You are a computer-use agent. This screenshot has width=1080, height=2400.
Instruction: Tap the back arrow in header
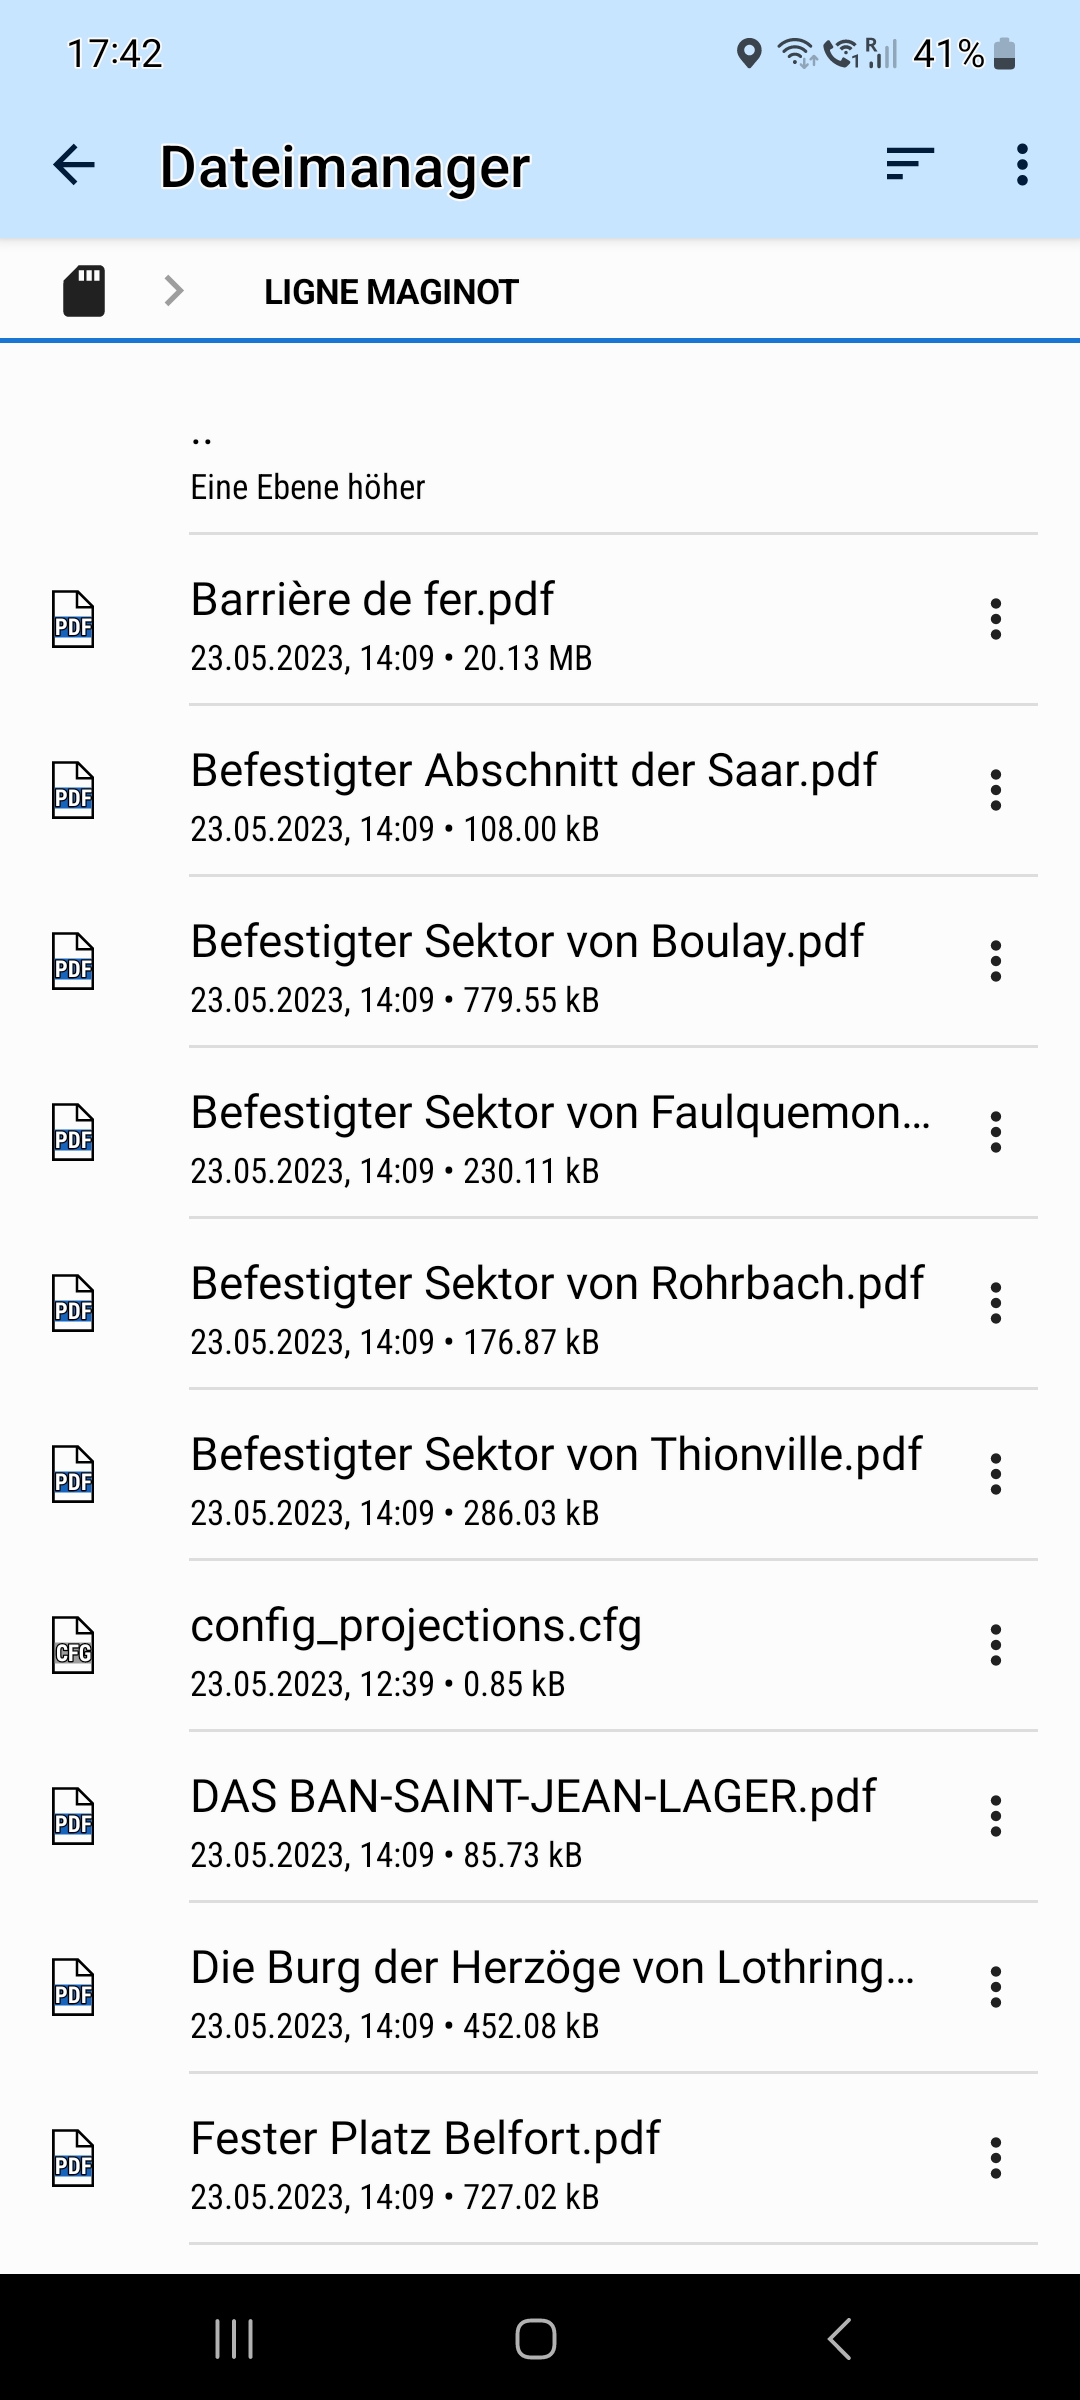click(74, 165)
